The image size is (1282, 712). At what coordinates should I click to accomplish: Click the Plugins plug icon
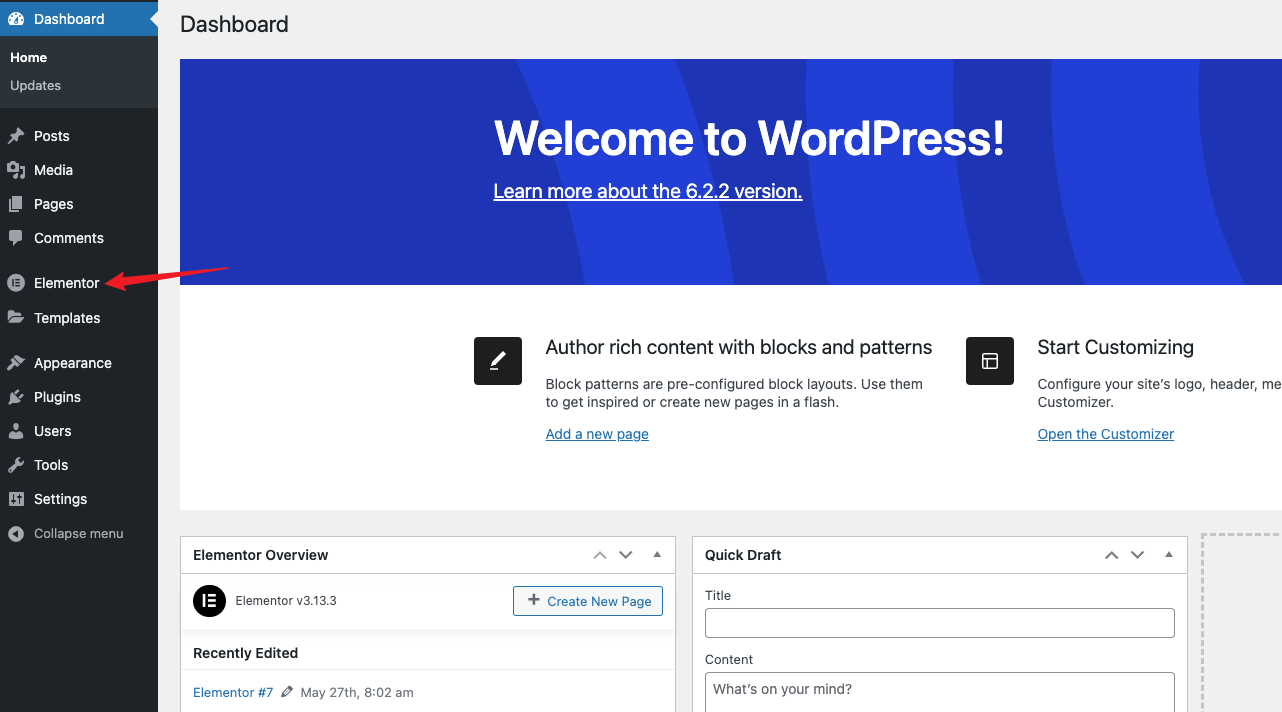coord(16,397)
